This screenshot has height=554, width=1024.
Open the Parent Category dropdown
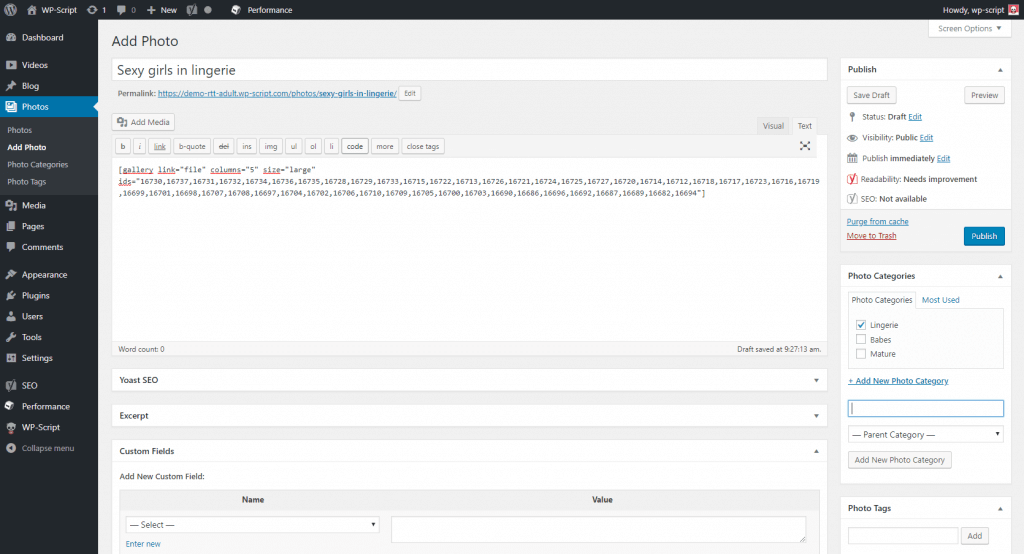coord(925,435)
